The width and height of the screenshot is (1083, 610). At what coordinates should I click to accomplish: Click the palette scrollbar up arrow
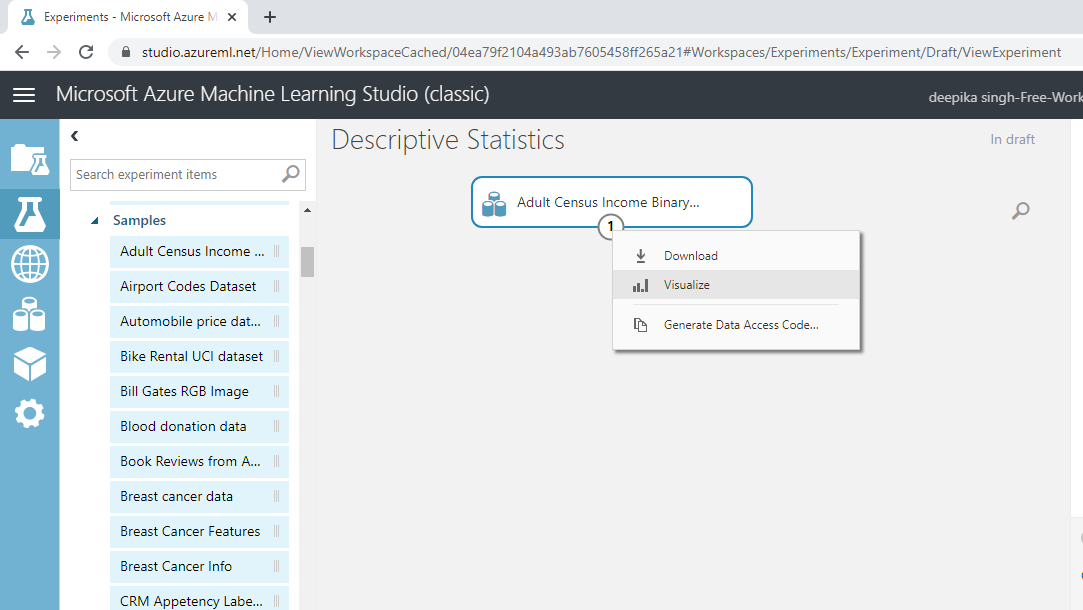tap(307, 210)
